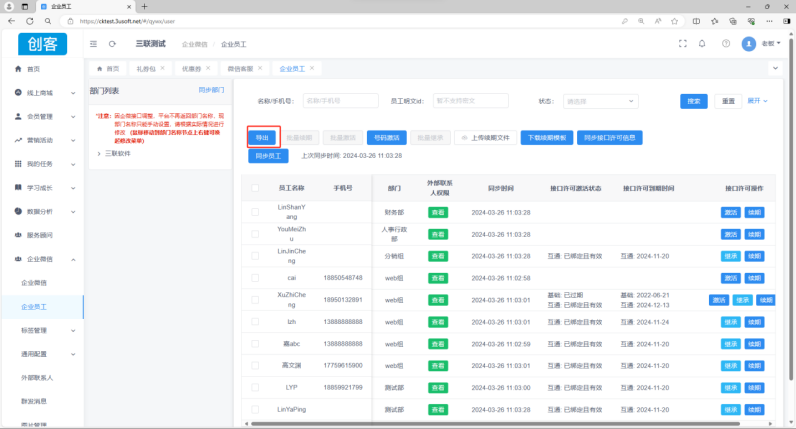796x429 pixels.
Task: Open a new browser tab
Action: [145, 7]
